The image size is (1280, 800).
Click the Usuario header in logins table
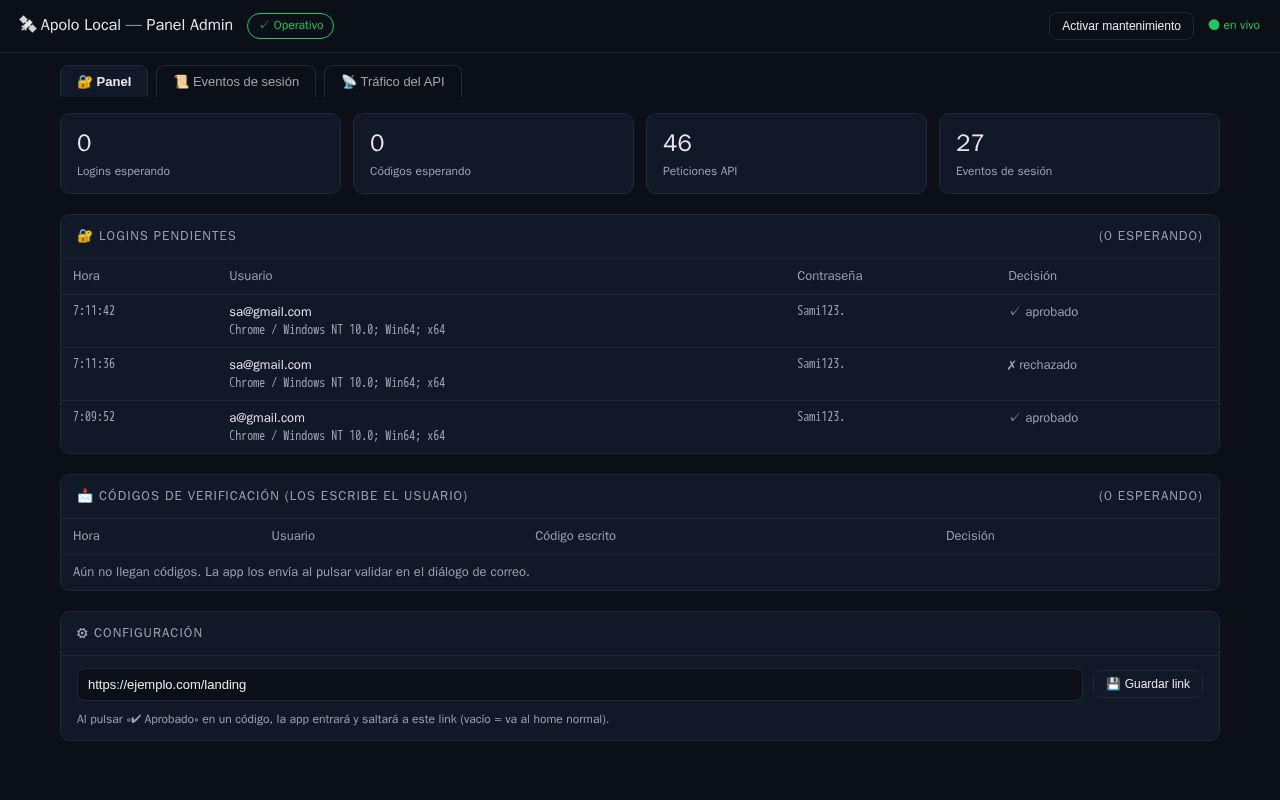(250, 276)
